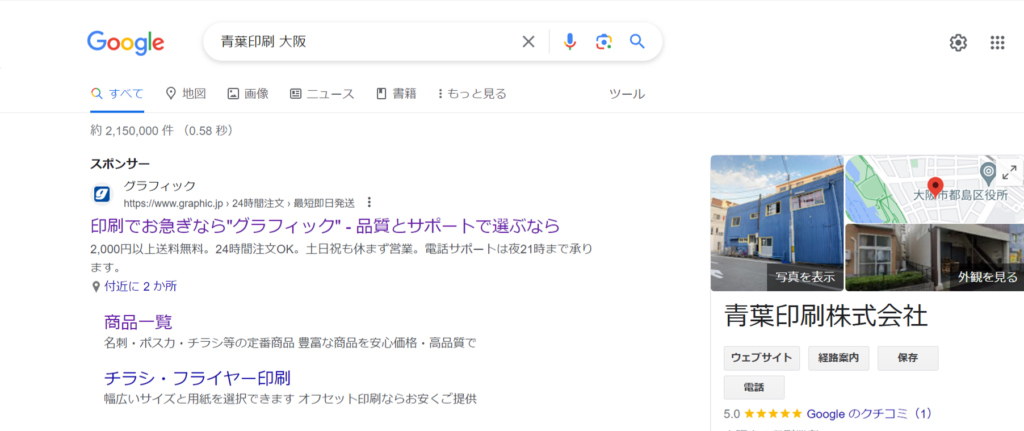
Task: Open the three-dot menu beside graphic.jp URL
Action: (370, 202)
